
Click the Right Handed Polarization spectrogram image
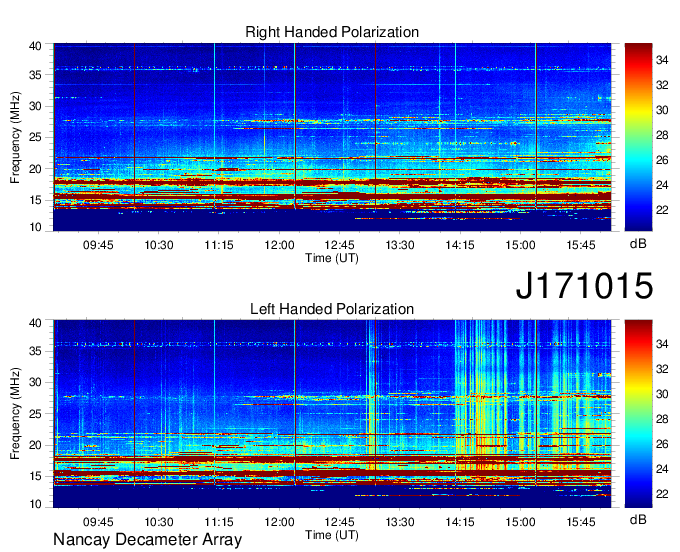(332, 137)
